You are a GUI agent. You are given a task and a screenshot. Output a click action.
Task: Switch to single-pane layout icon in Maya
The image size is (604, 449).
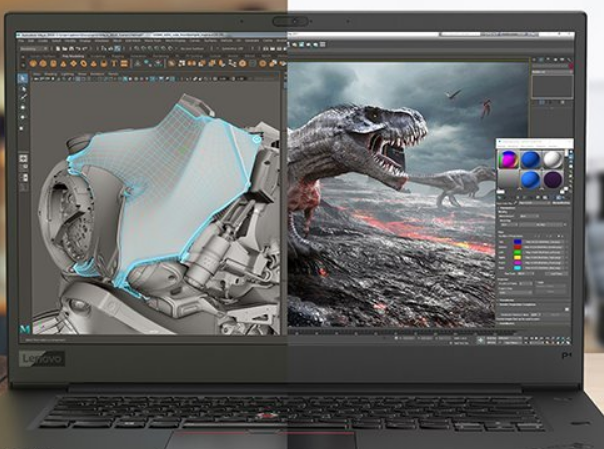[23, 158]
